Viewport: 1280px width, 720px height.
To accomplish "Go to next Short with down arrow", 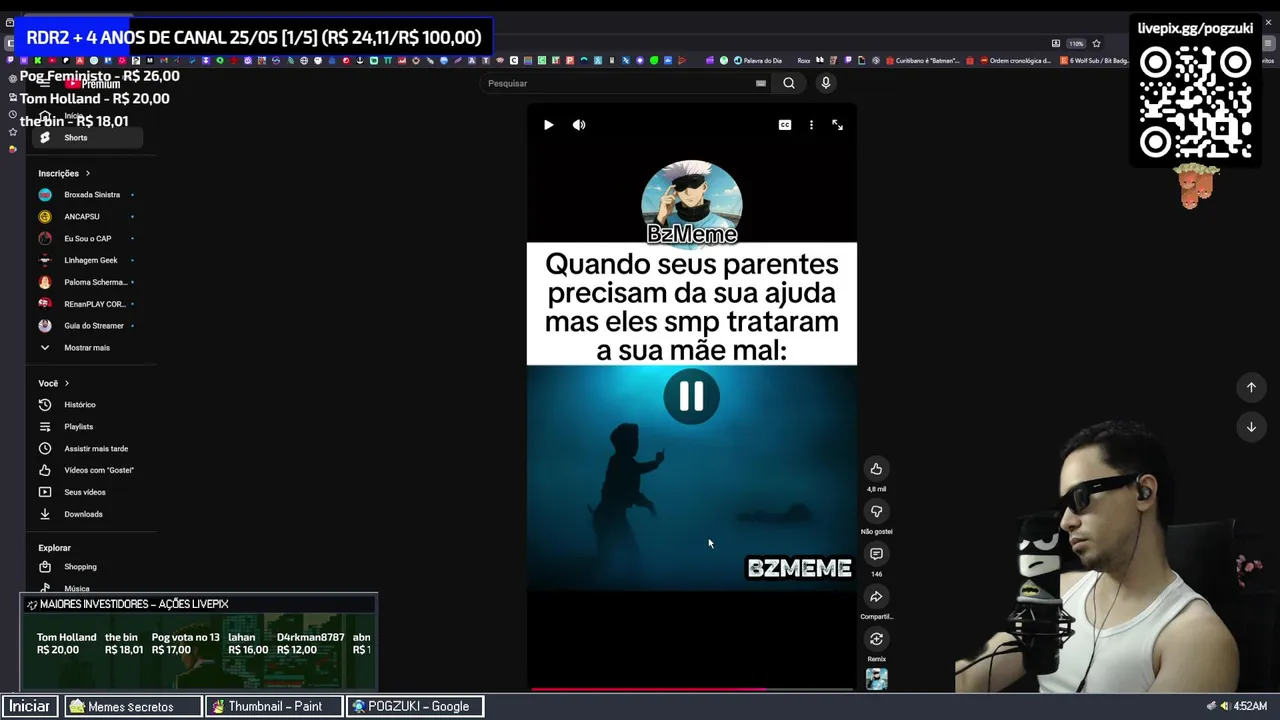I will (1251, 427).
